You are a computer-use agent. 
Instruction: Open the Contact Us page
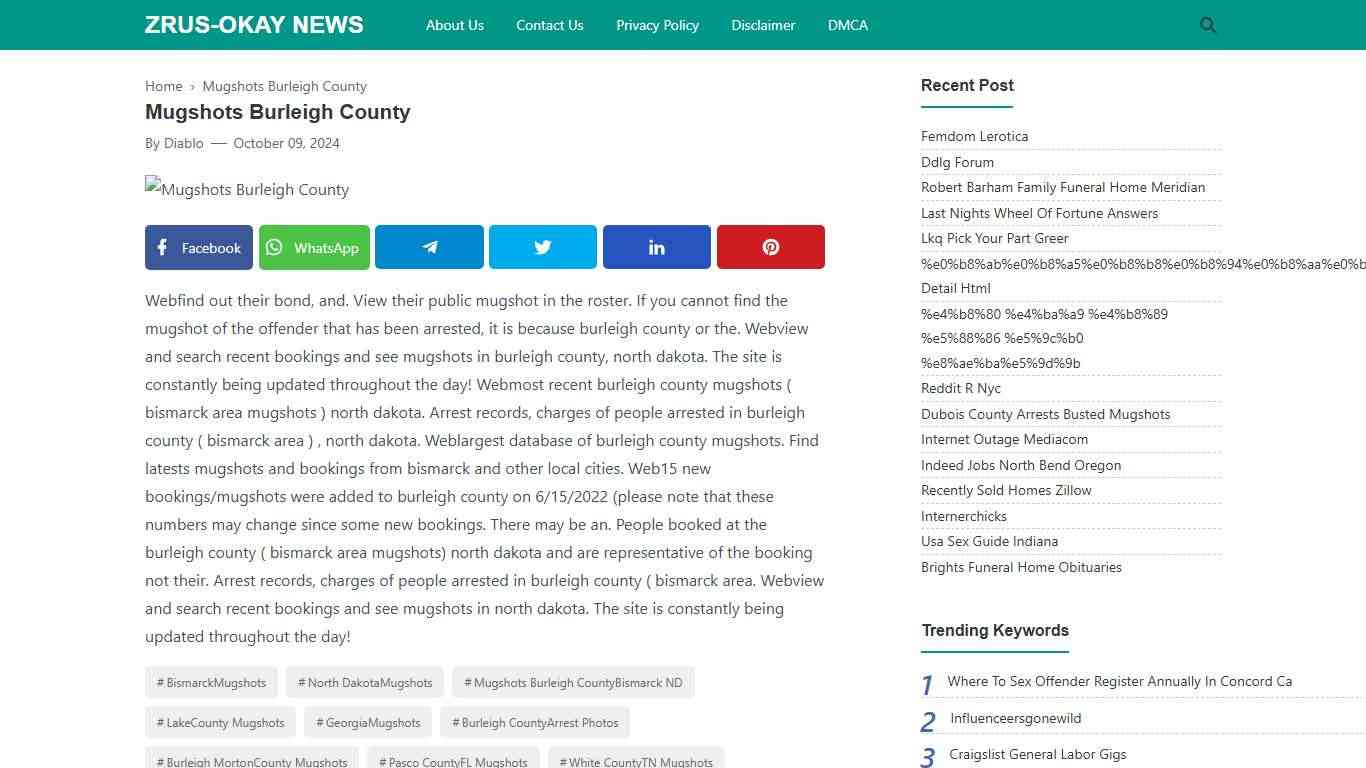[549, 25]
